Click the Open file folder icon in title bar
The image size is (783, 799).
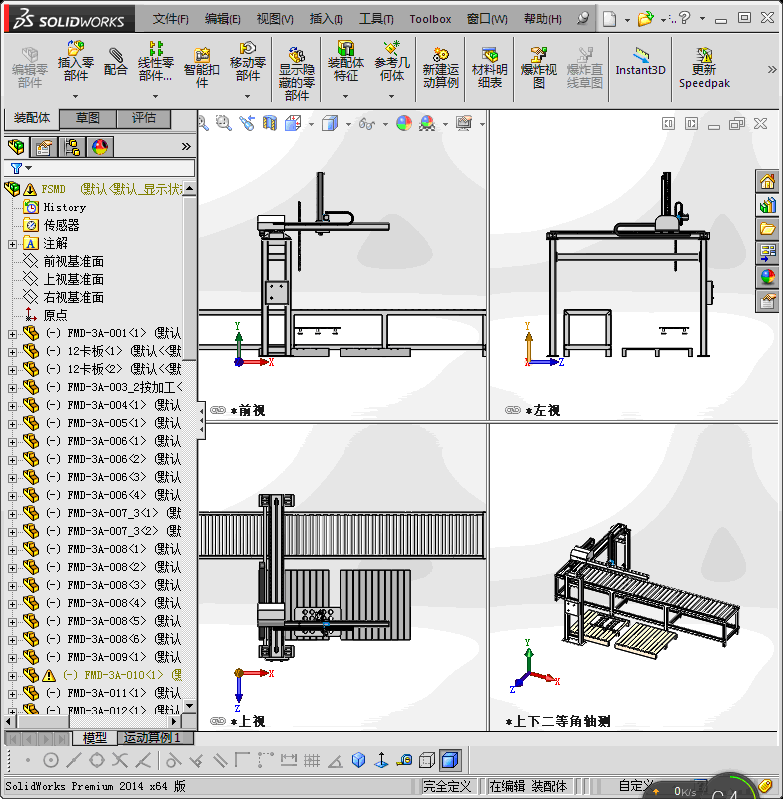click(645, 19)
